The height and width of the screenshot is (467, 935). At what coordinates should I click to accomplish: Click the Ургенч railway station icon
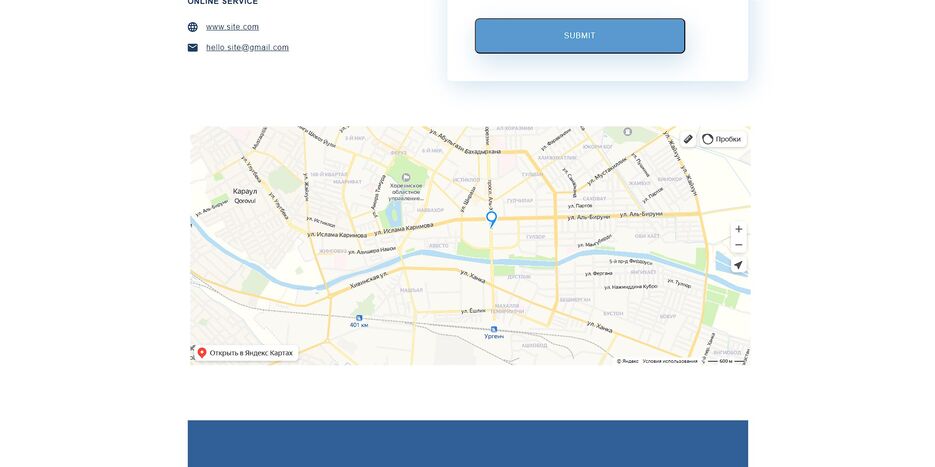(x=494, y=329)
